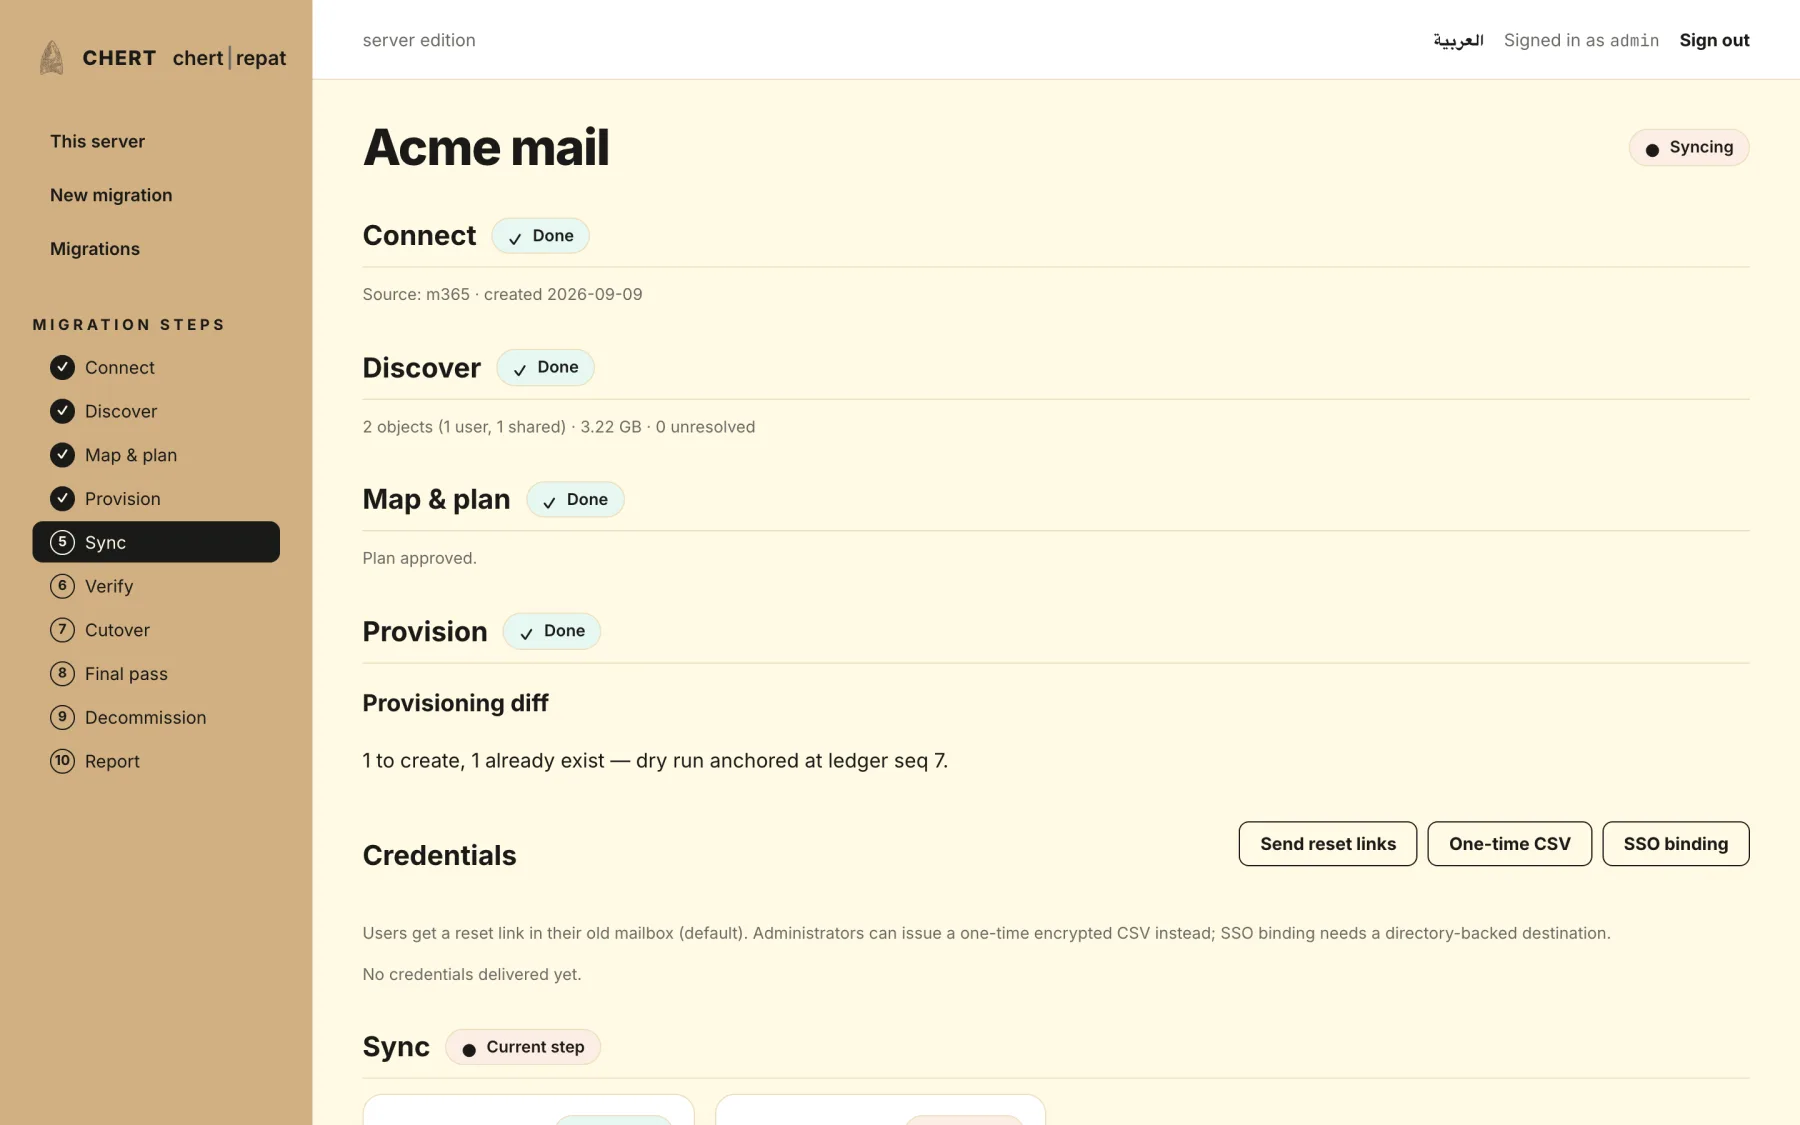Click the CHERT brand name link

(119, 58)
